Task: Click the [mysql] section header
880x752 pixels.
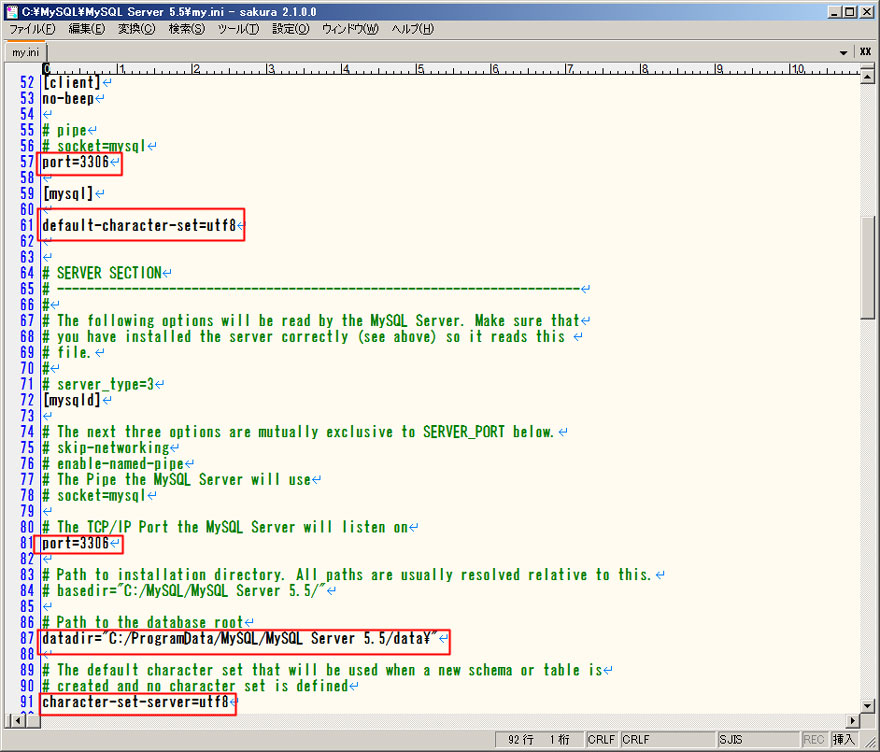Action: click(68, 194)
